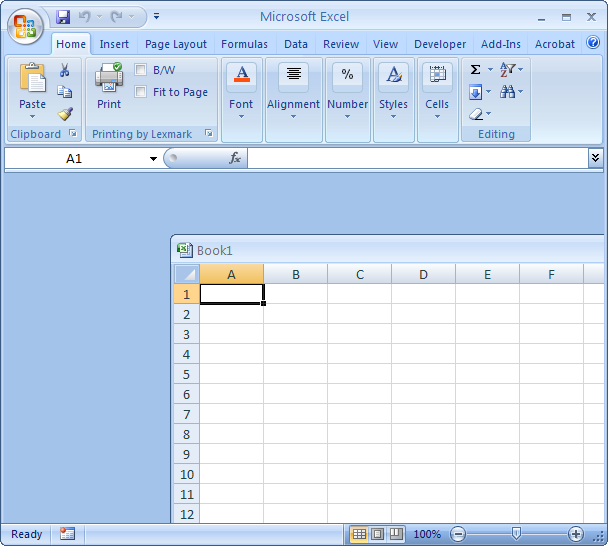Enable the B/W checkbox

click(x=141, y=70)
